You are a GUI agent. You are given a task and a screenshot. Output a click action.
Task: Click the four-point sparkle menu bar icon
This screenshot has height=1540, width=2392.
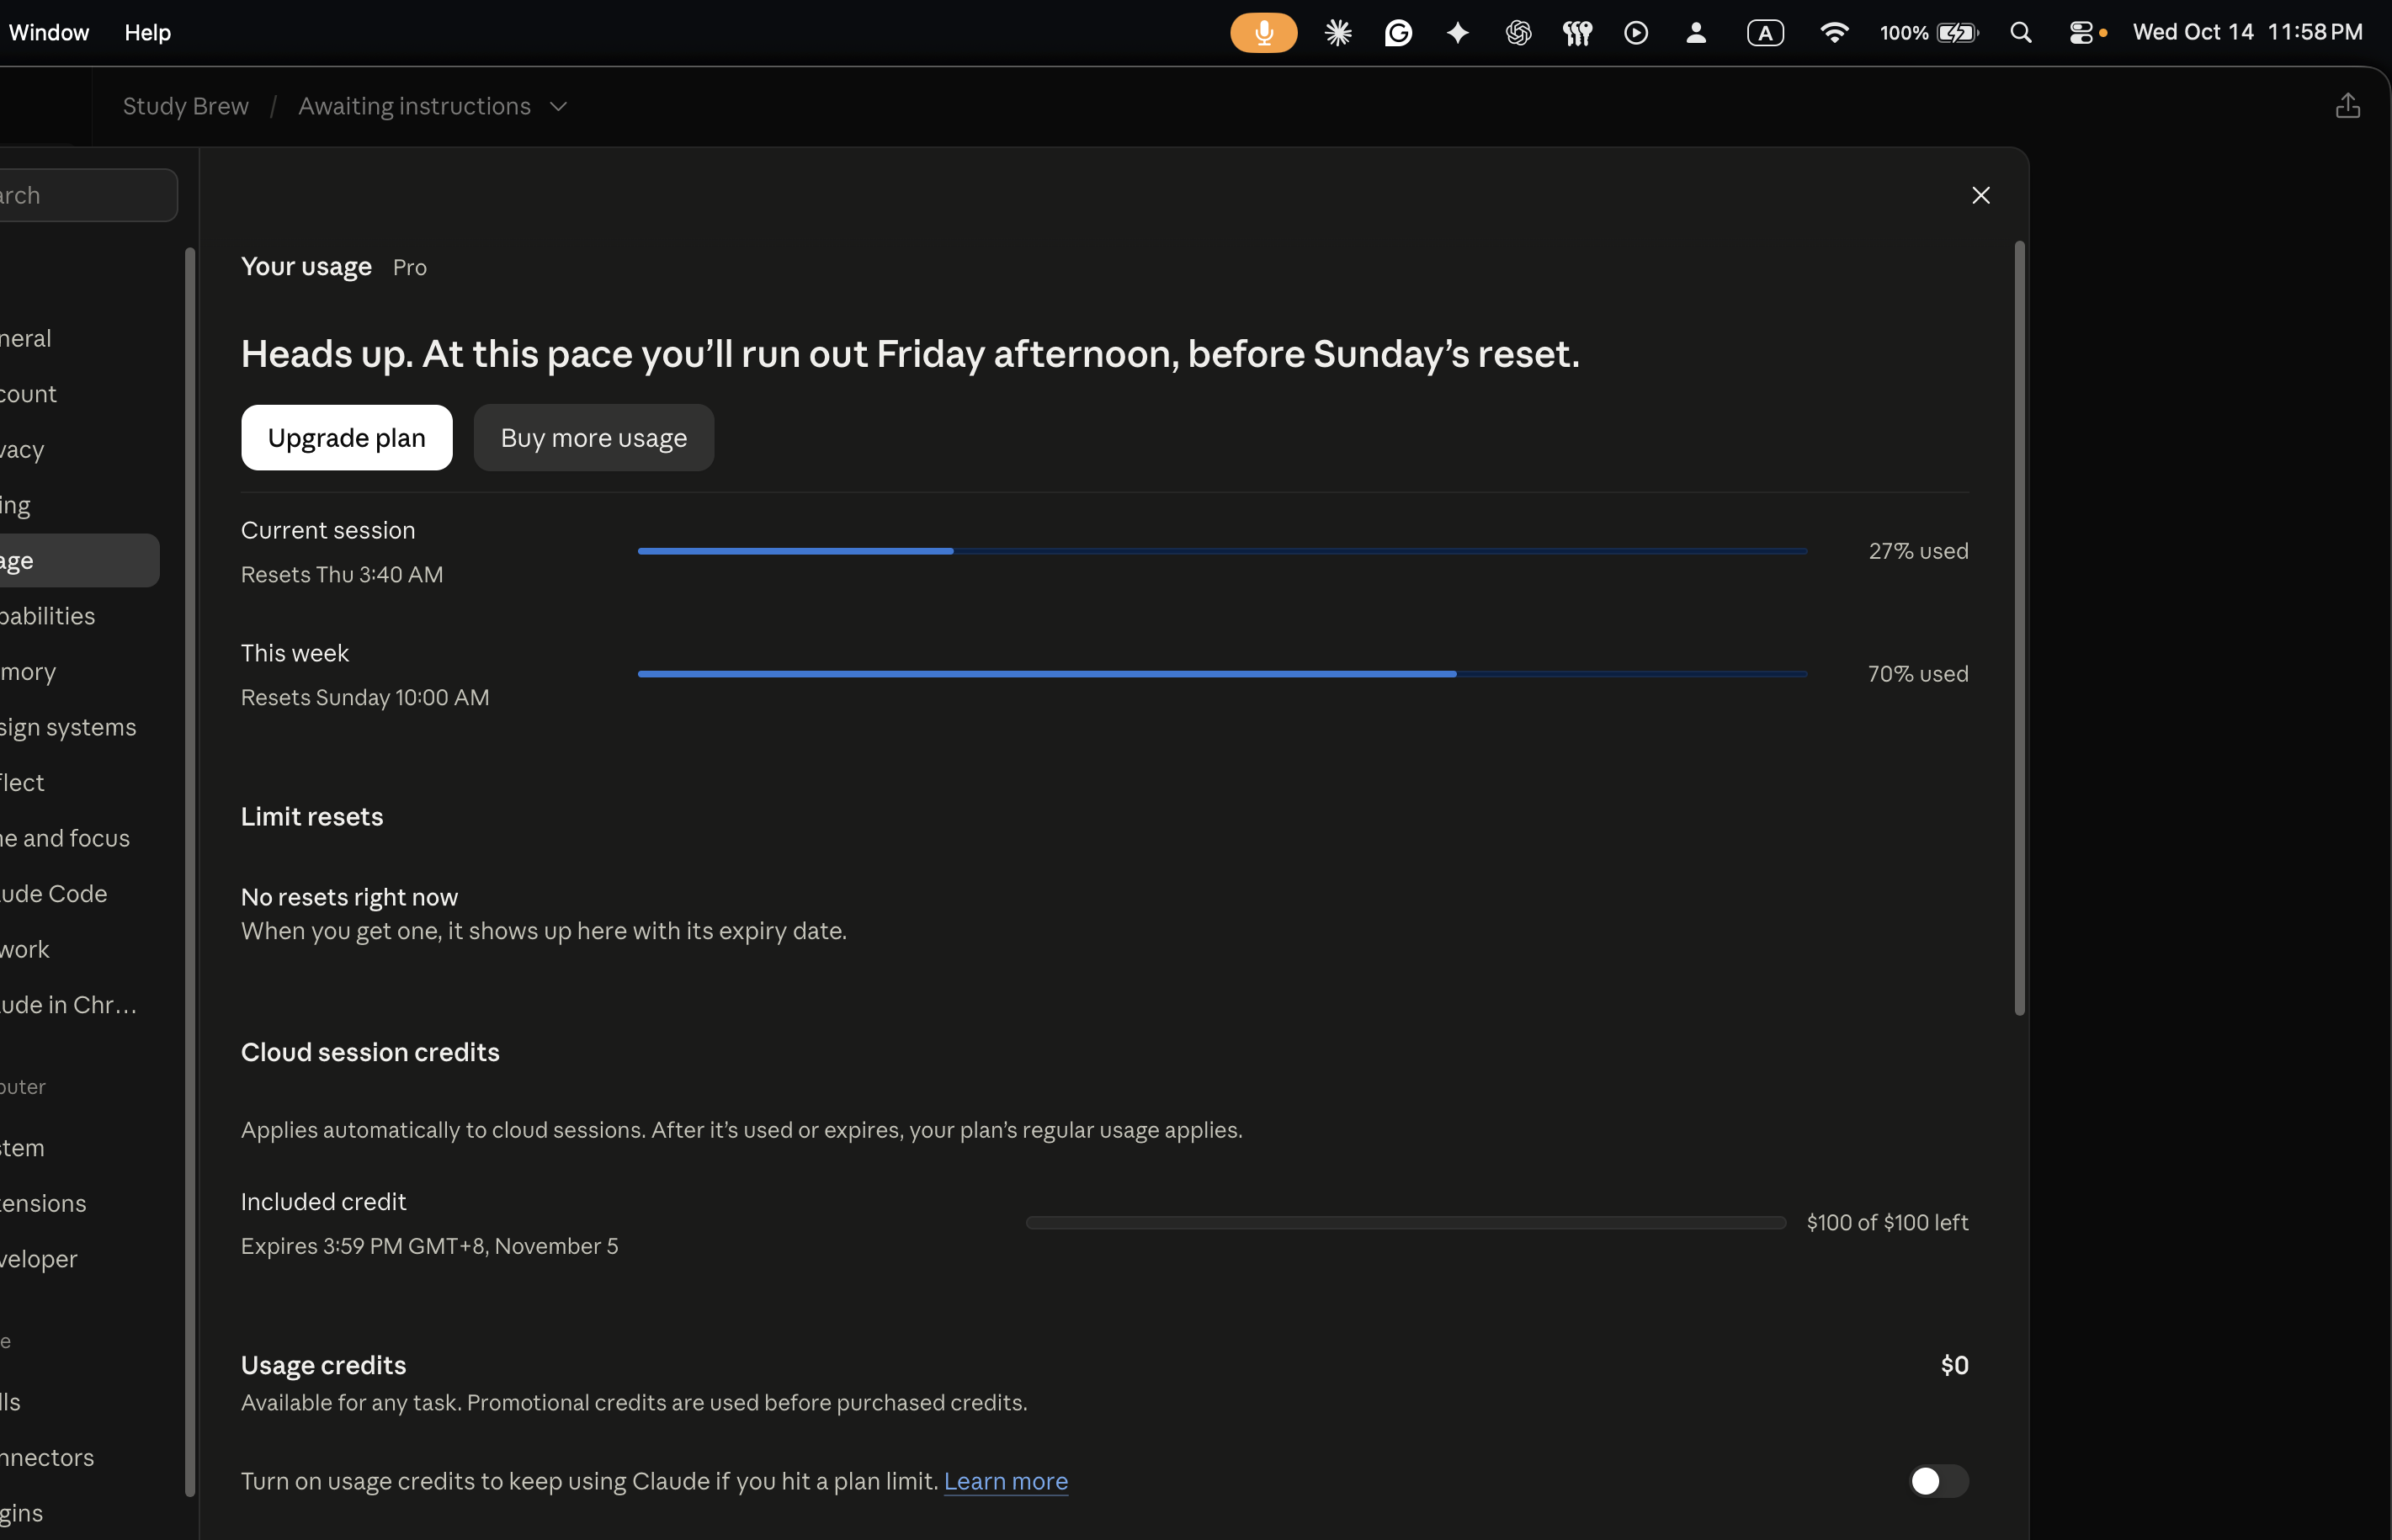click(x=1458, y=33)
